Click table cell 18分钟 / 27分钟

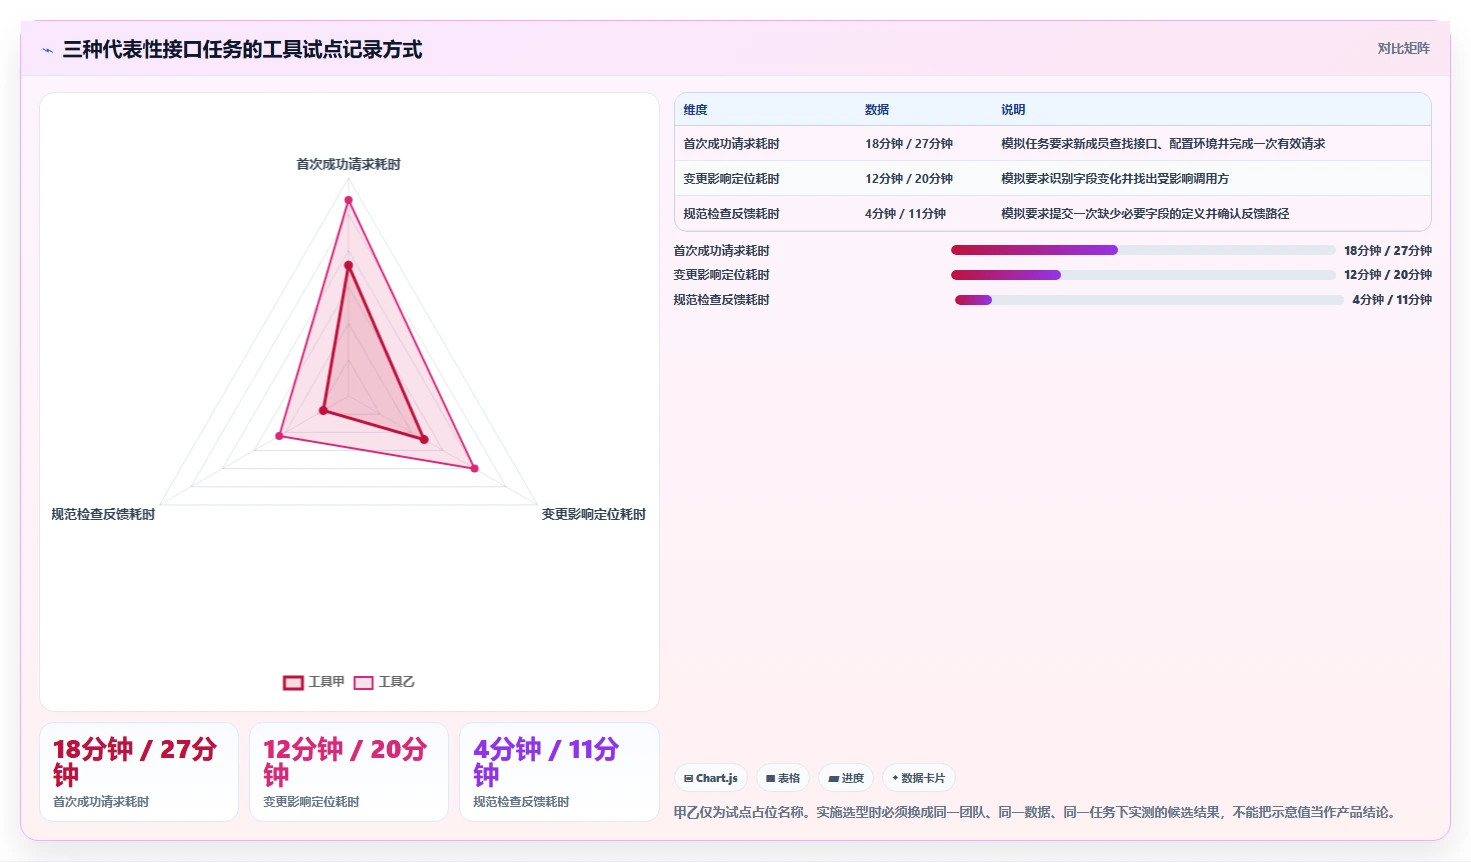pyautogui.click(x=909, y=144)
